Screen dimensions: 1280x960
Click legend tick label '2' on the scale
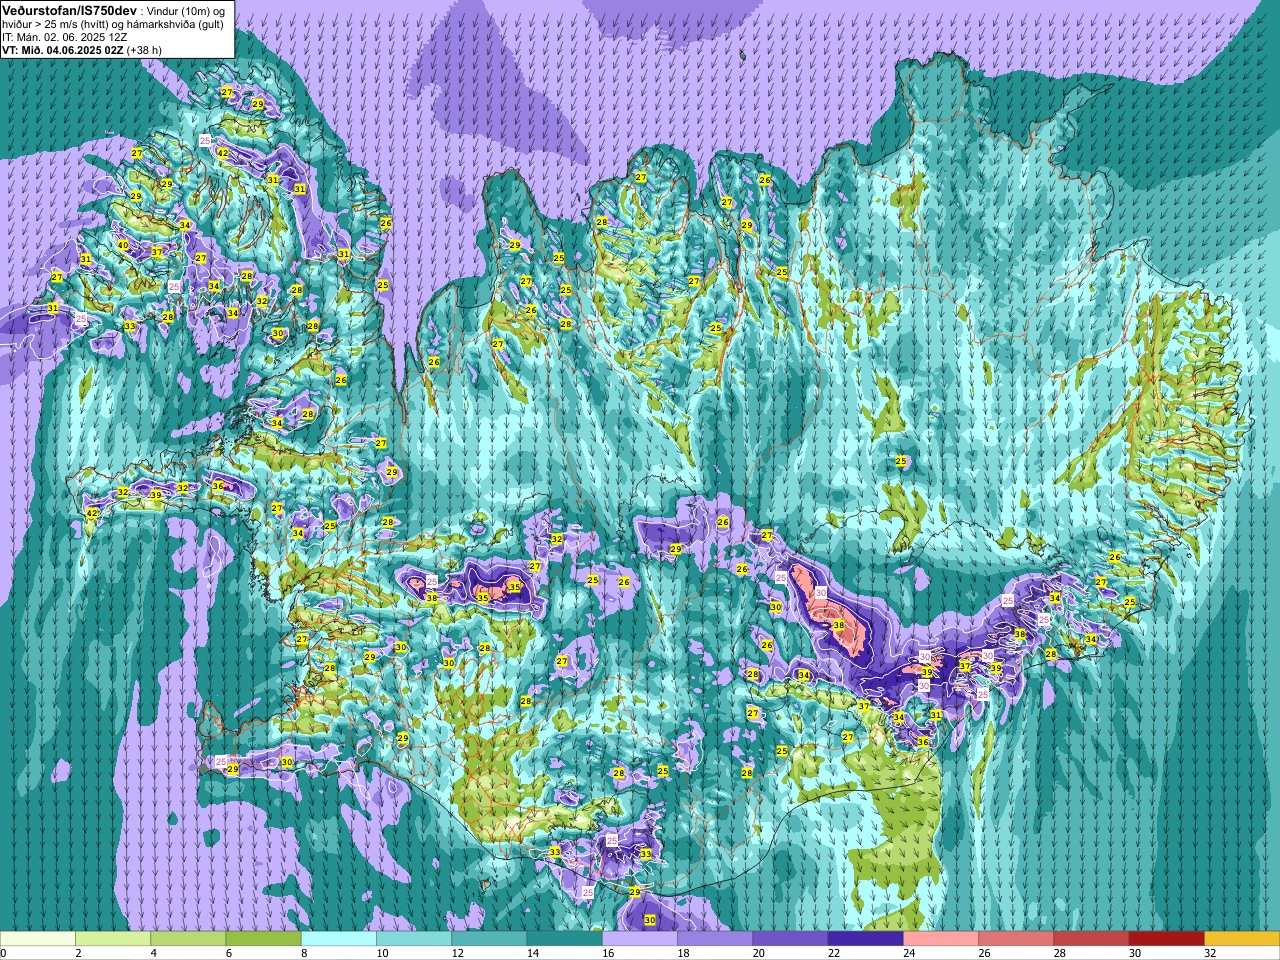(76, 953)
